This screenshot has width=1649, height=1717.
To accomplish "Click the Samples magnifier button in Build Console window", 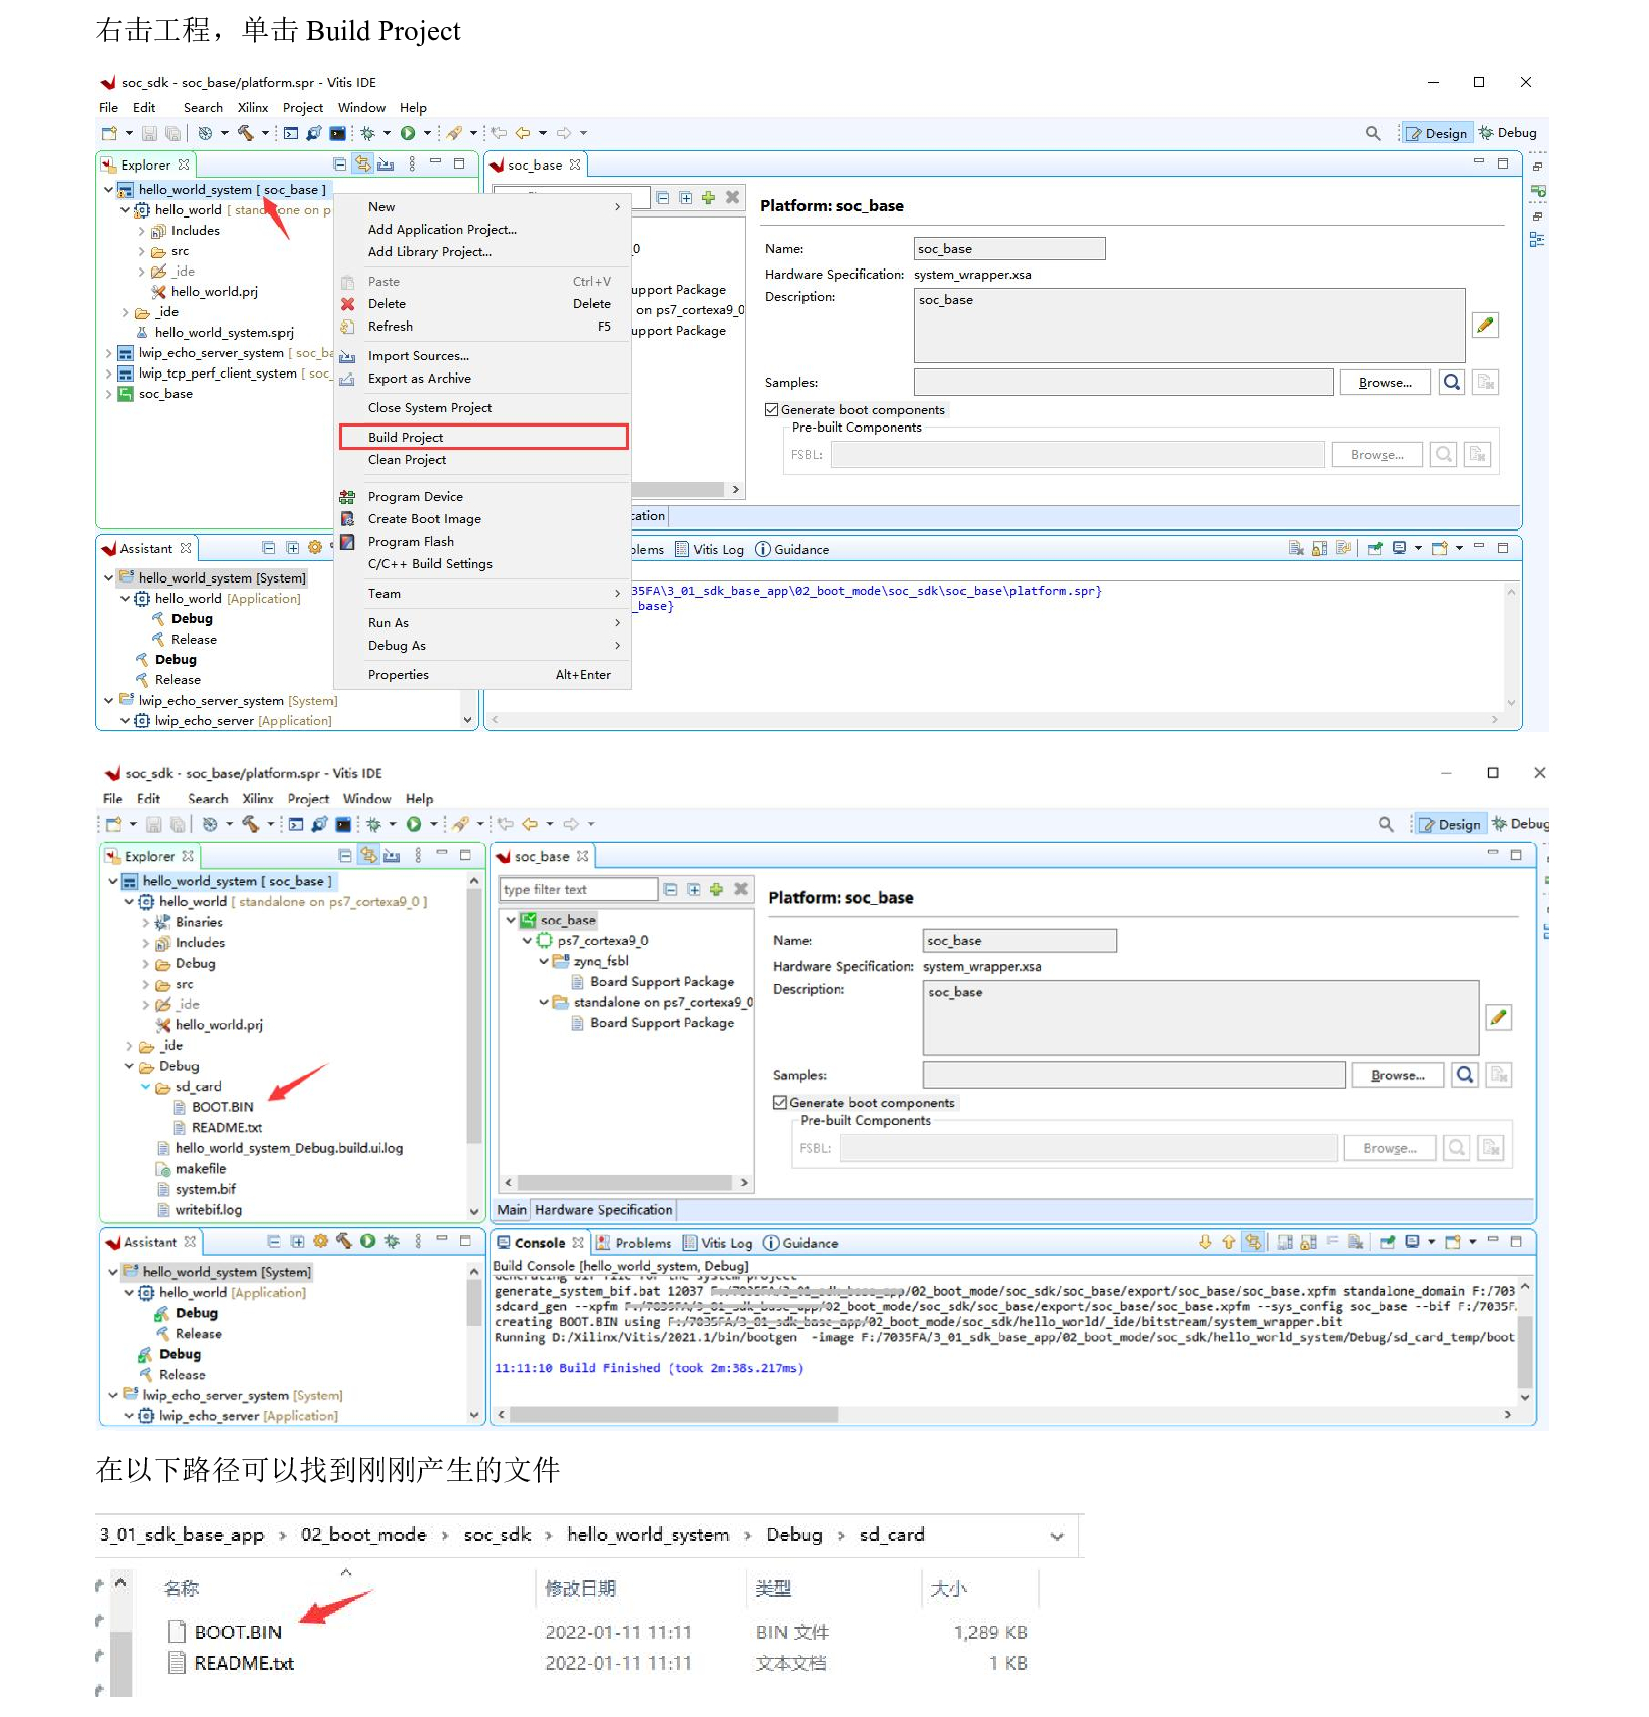I will pyautogui.click(x=1465, y=1075).
